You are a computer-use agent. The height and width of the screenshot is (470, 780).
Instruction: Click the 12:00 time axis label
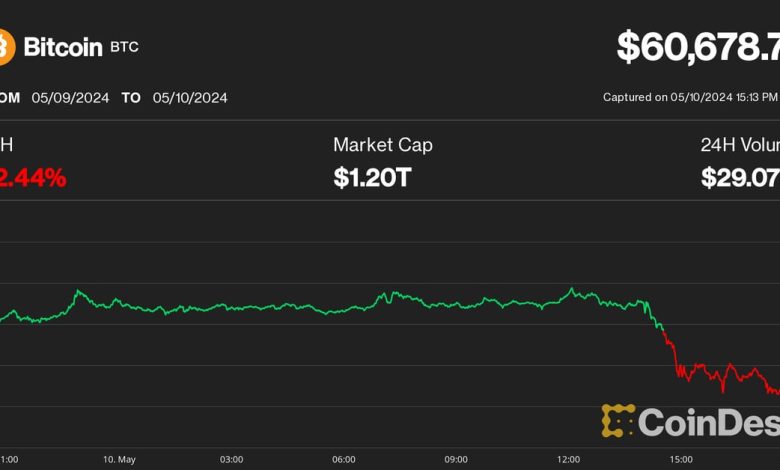click(568, 459)
